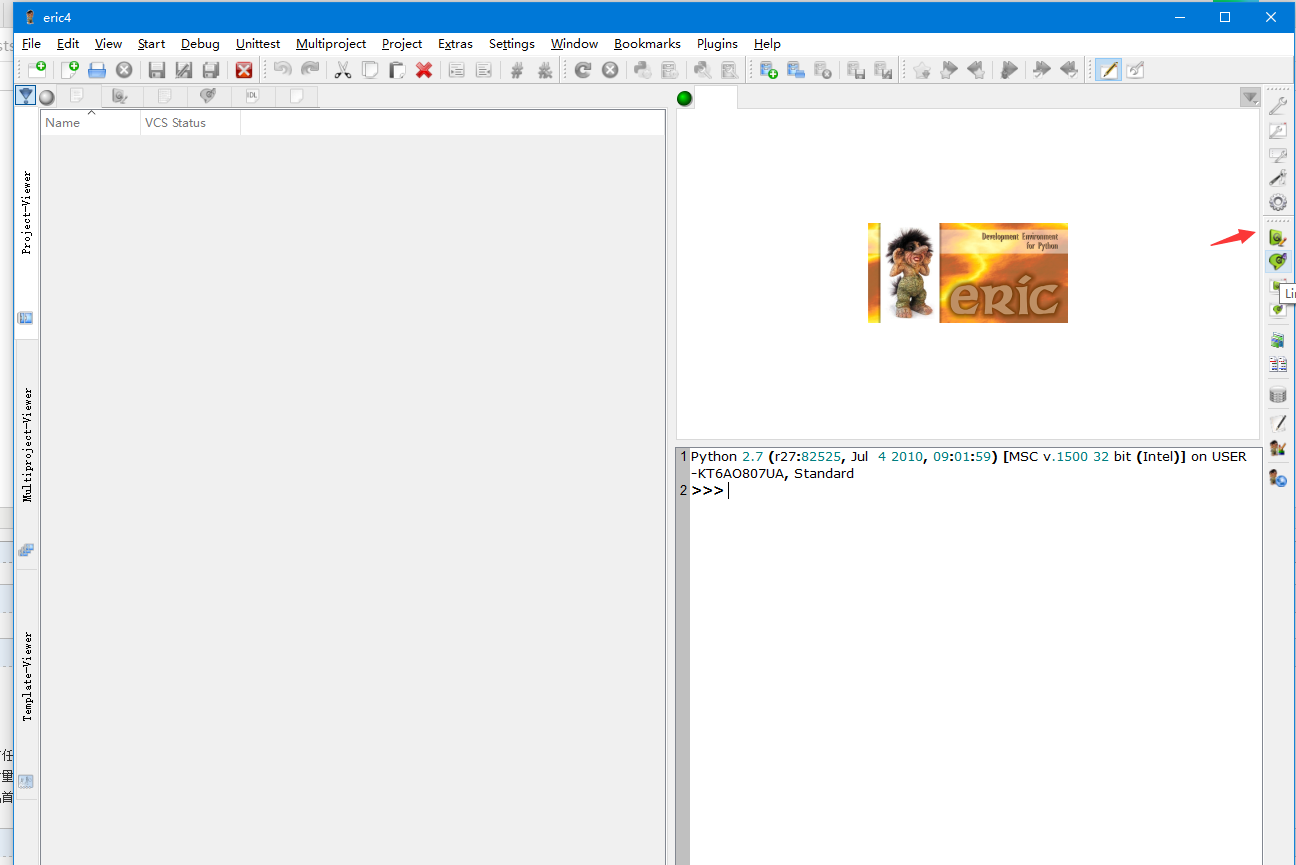The height and width of the screenshot is (865, 1296).
Task: Create a new file with the document-plus icon
Action: 70,70
